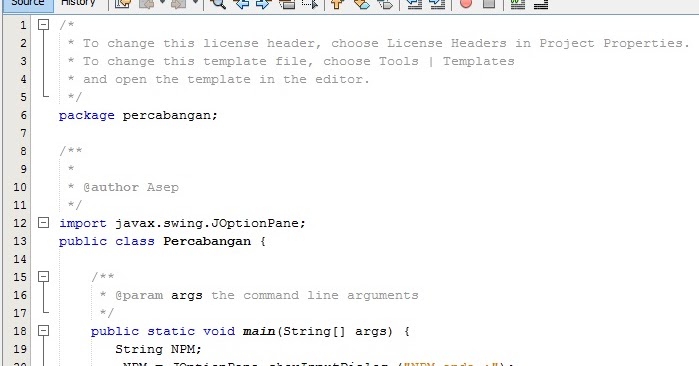
Task: Click the class name 'Percabangan' on line 13
Action: [207, 241]
